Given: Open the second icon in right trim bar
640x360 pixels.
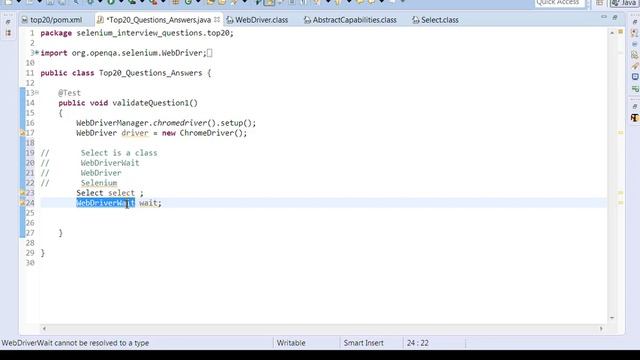Looking at the screenshot, I should (634, 33).
